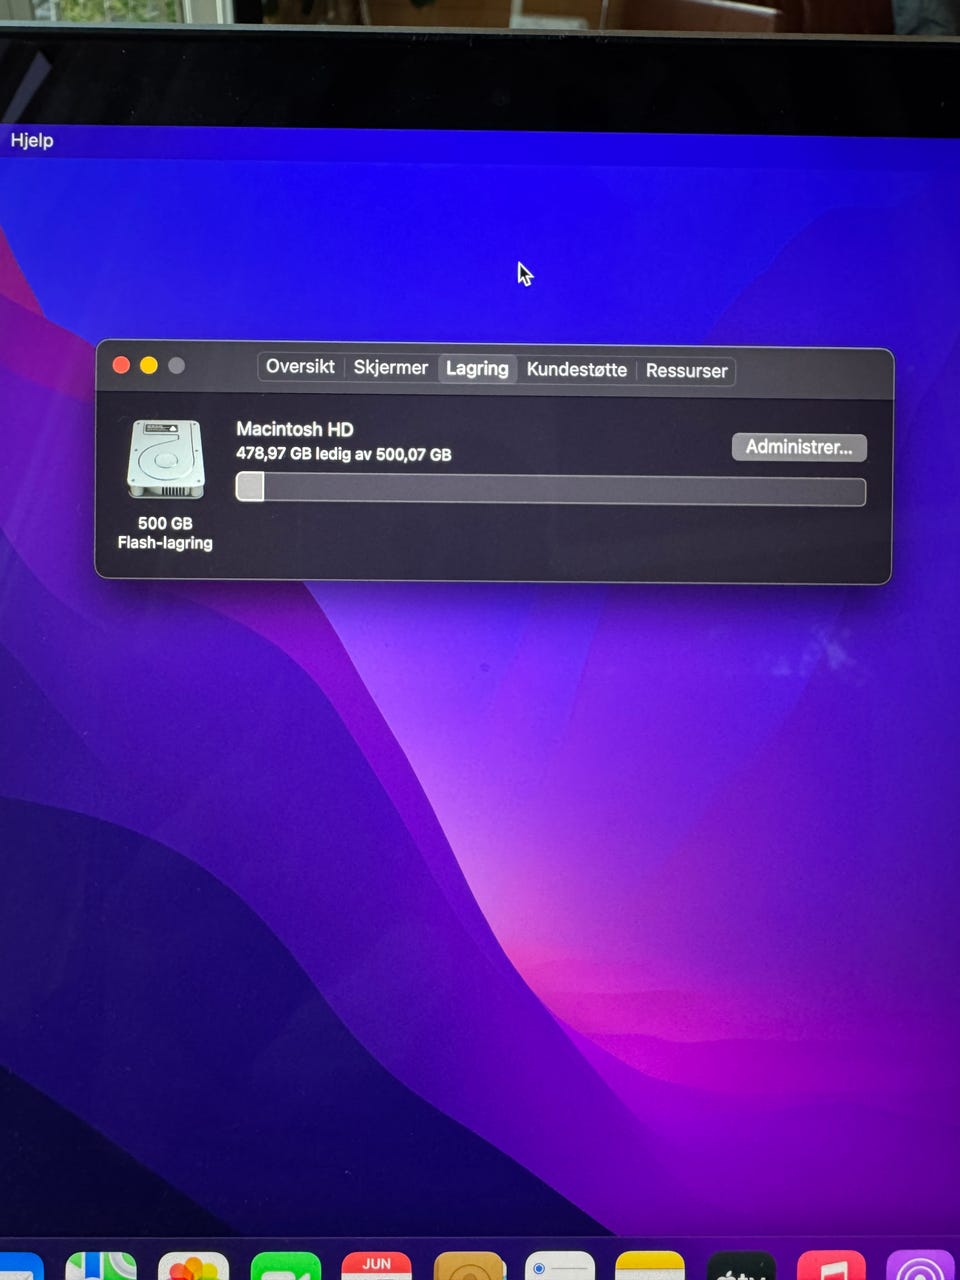Screen dimensions: 960x1280
Task: Open the Skjermer tab
Action: (x=390, y=368)
